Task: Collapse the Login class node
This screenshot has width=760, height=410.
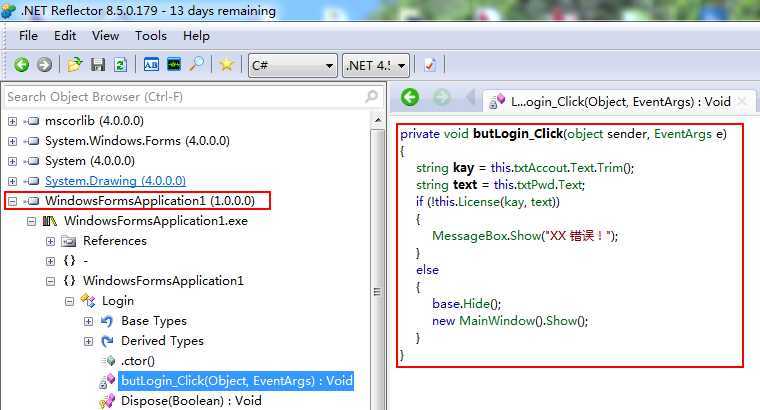Action: [69, 301]
